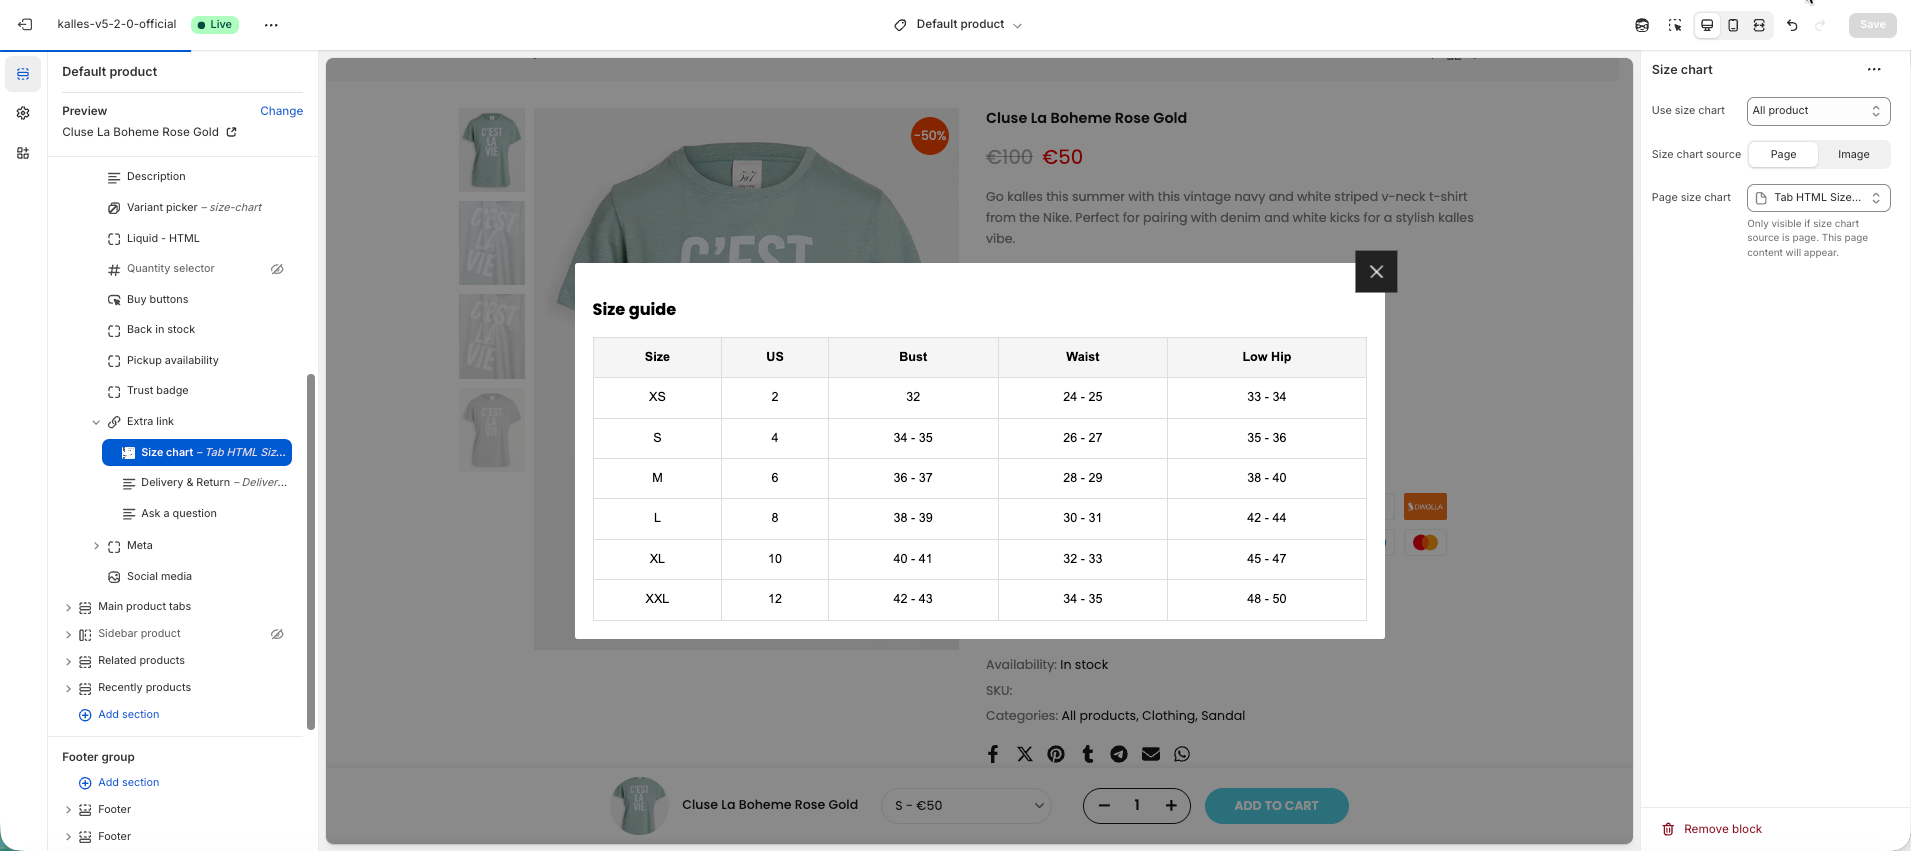The width and height of the screenshot is (1911, 851).
Task: Share product via Telegram icon
Action: 1119,754
